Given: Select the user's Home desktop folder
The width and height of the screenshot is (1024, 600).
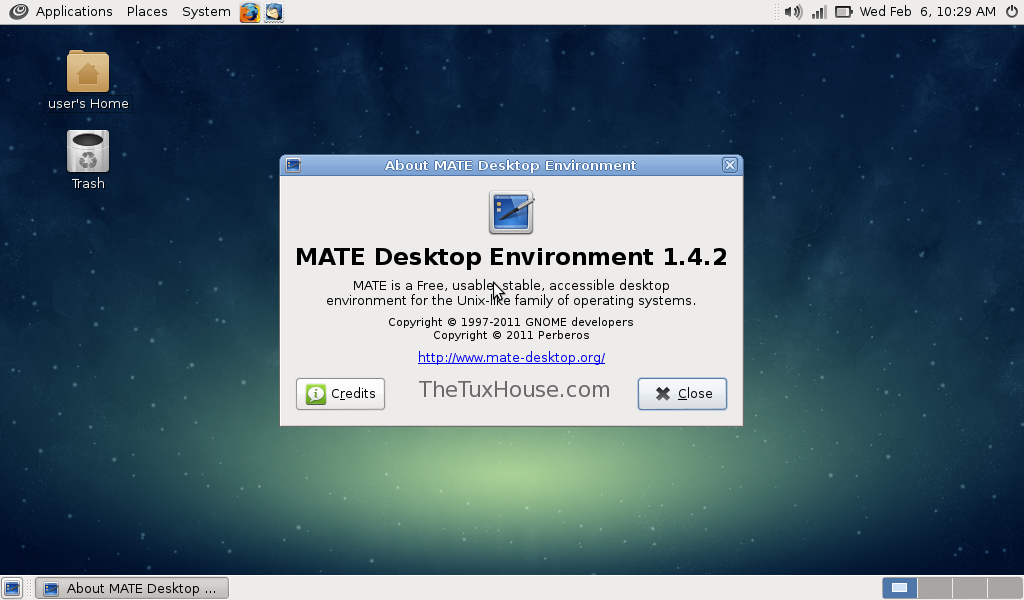Looking at the screenshot, I should [x=88, y=73].
